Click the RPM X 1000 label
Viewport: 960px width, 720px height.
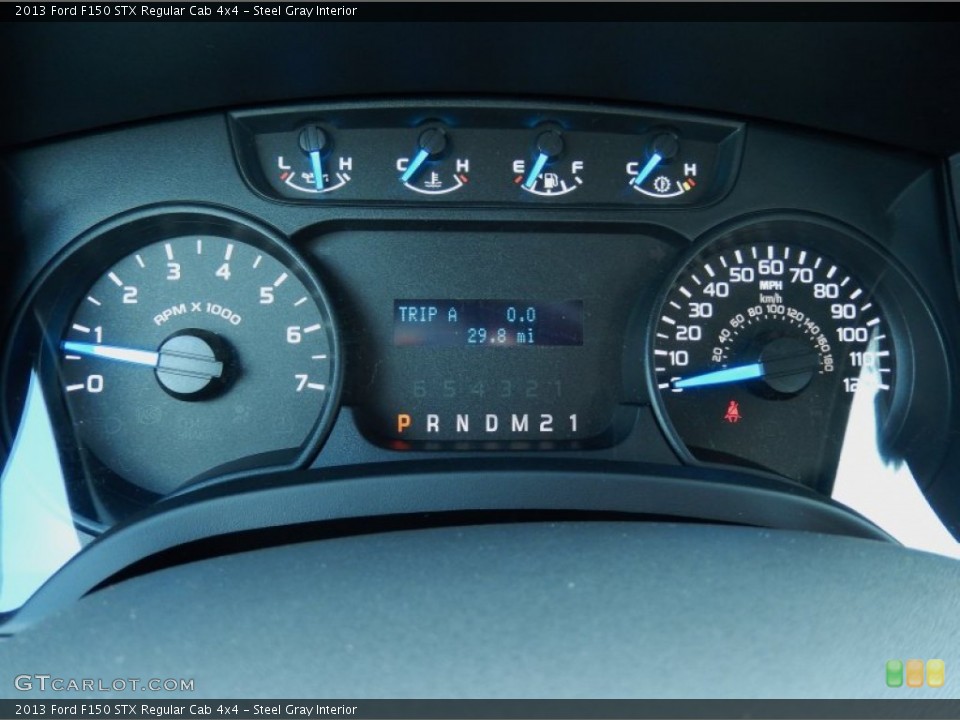197,312
